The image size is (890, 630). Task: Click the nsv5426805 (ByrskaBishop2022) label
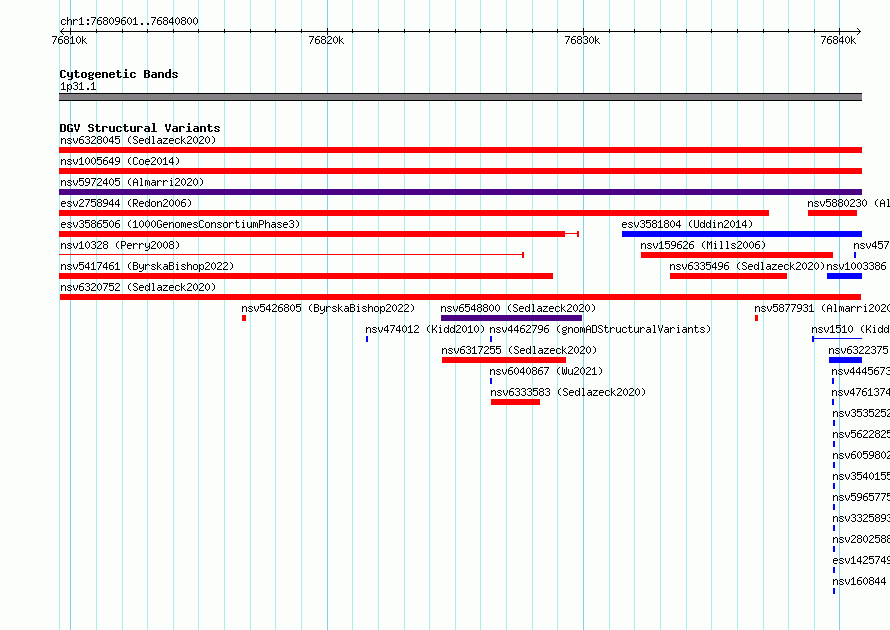point(328,308)
